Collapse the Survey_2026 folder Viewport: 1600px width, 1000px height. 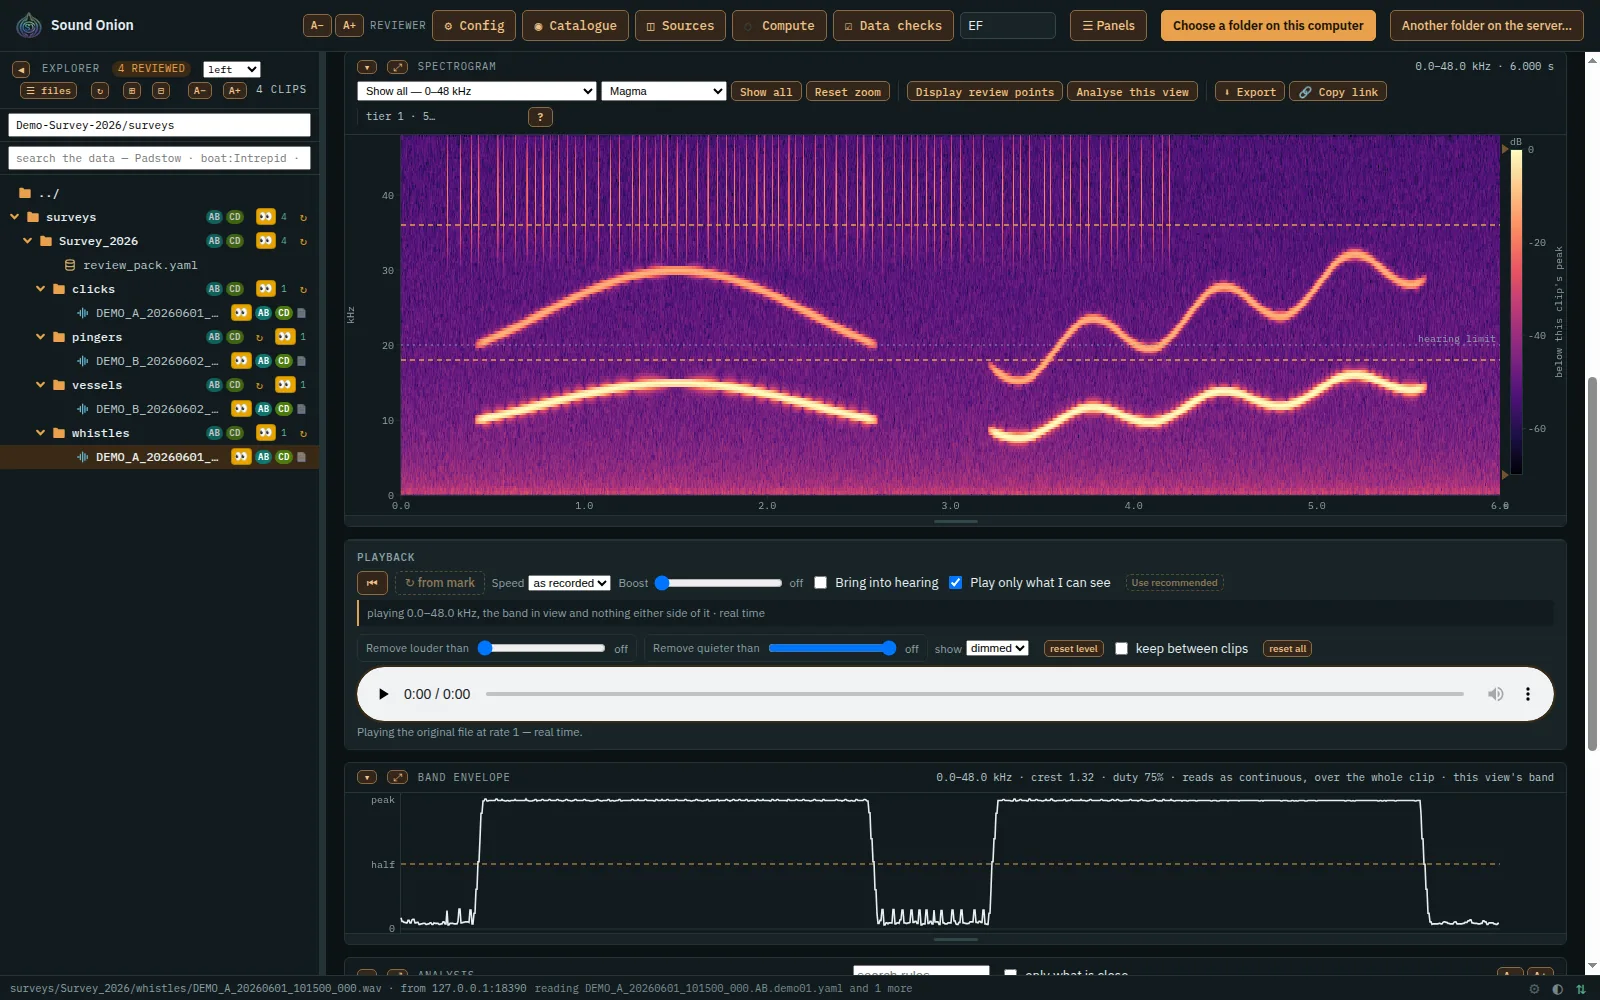pos(28,241)
